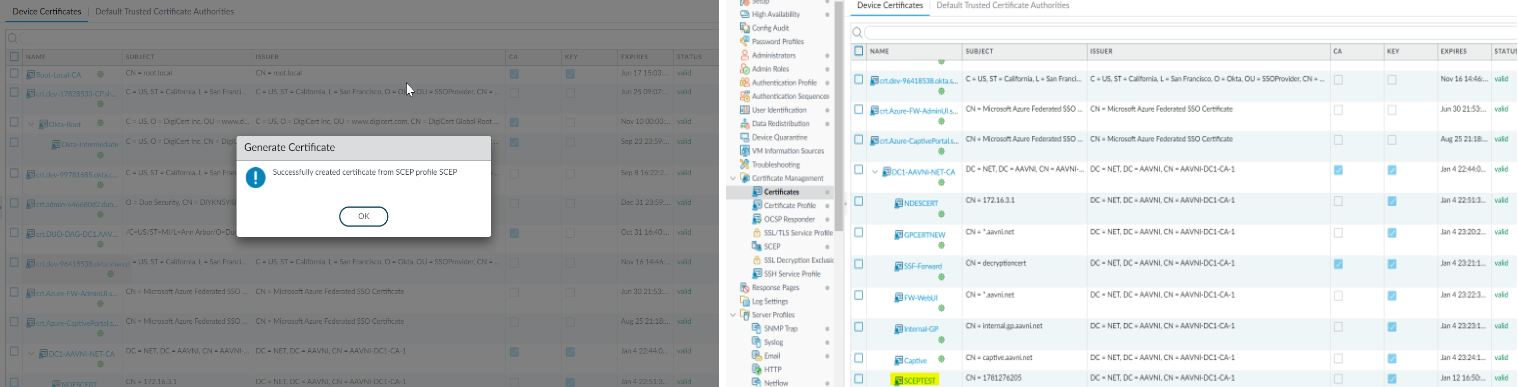Open the Log Settings sidebar icon
This screenshot has height=387, width=1518.
pos(744,300)
